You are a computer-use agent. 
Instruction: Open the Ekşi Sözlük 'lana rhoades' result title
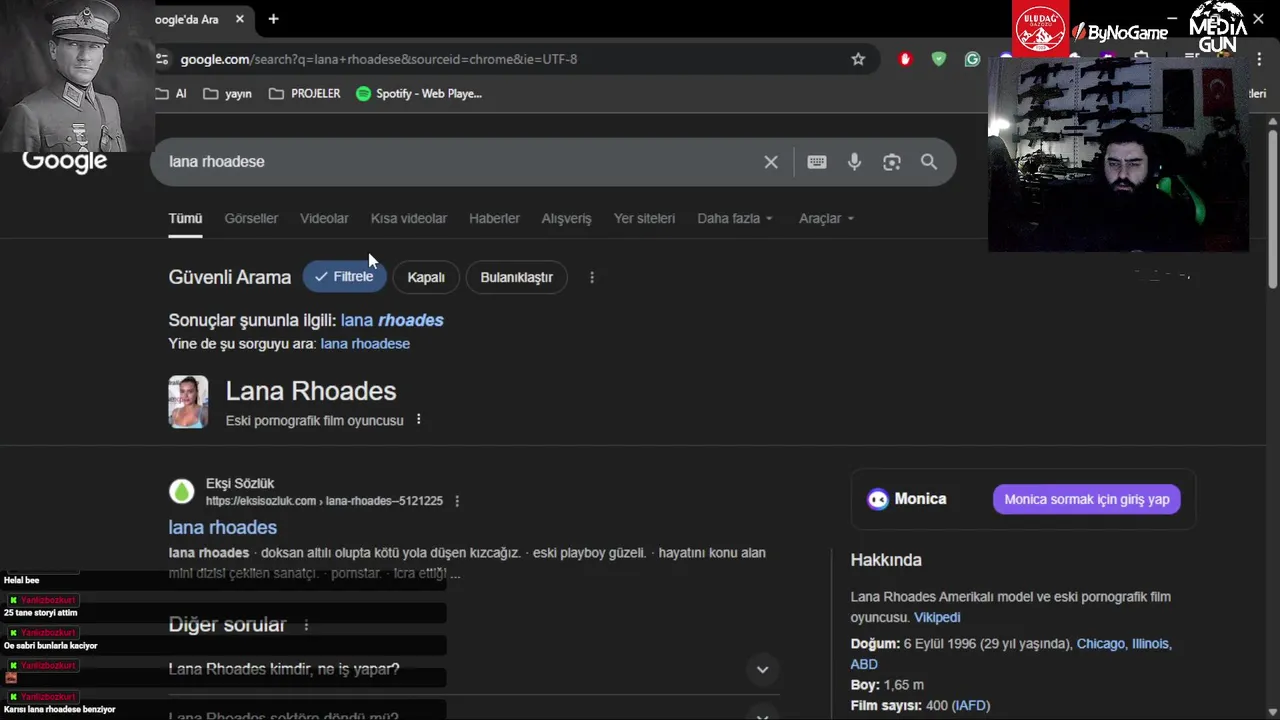(223, 527)
